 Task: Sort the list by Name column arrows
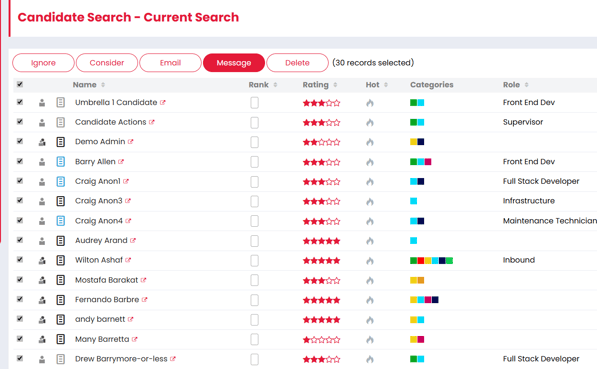pos(103,85)
